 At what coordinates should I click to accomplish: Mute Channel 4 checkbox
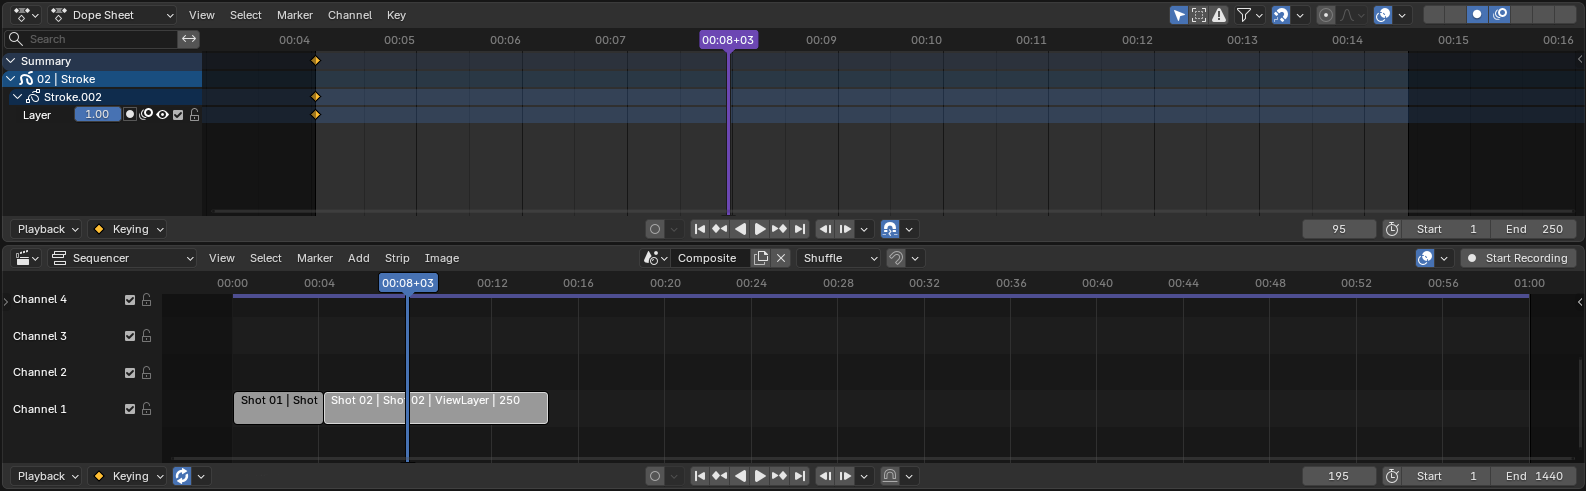point(130,300)
